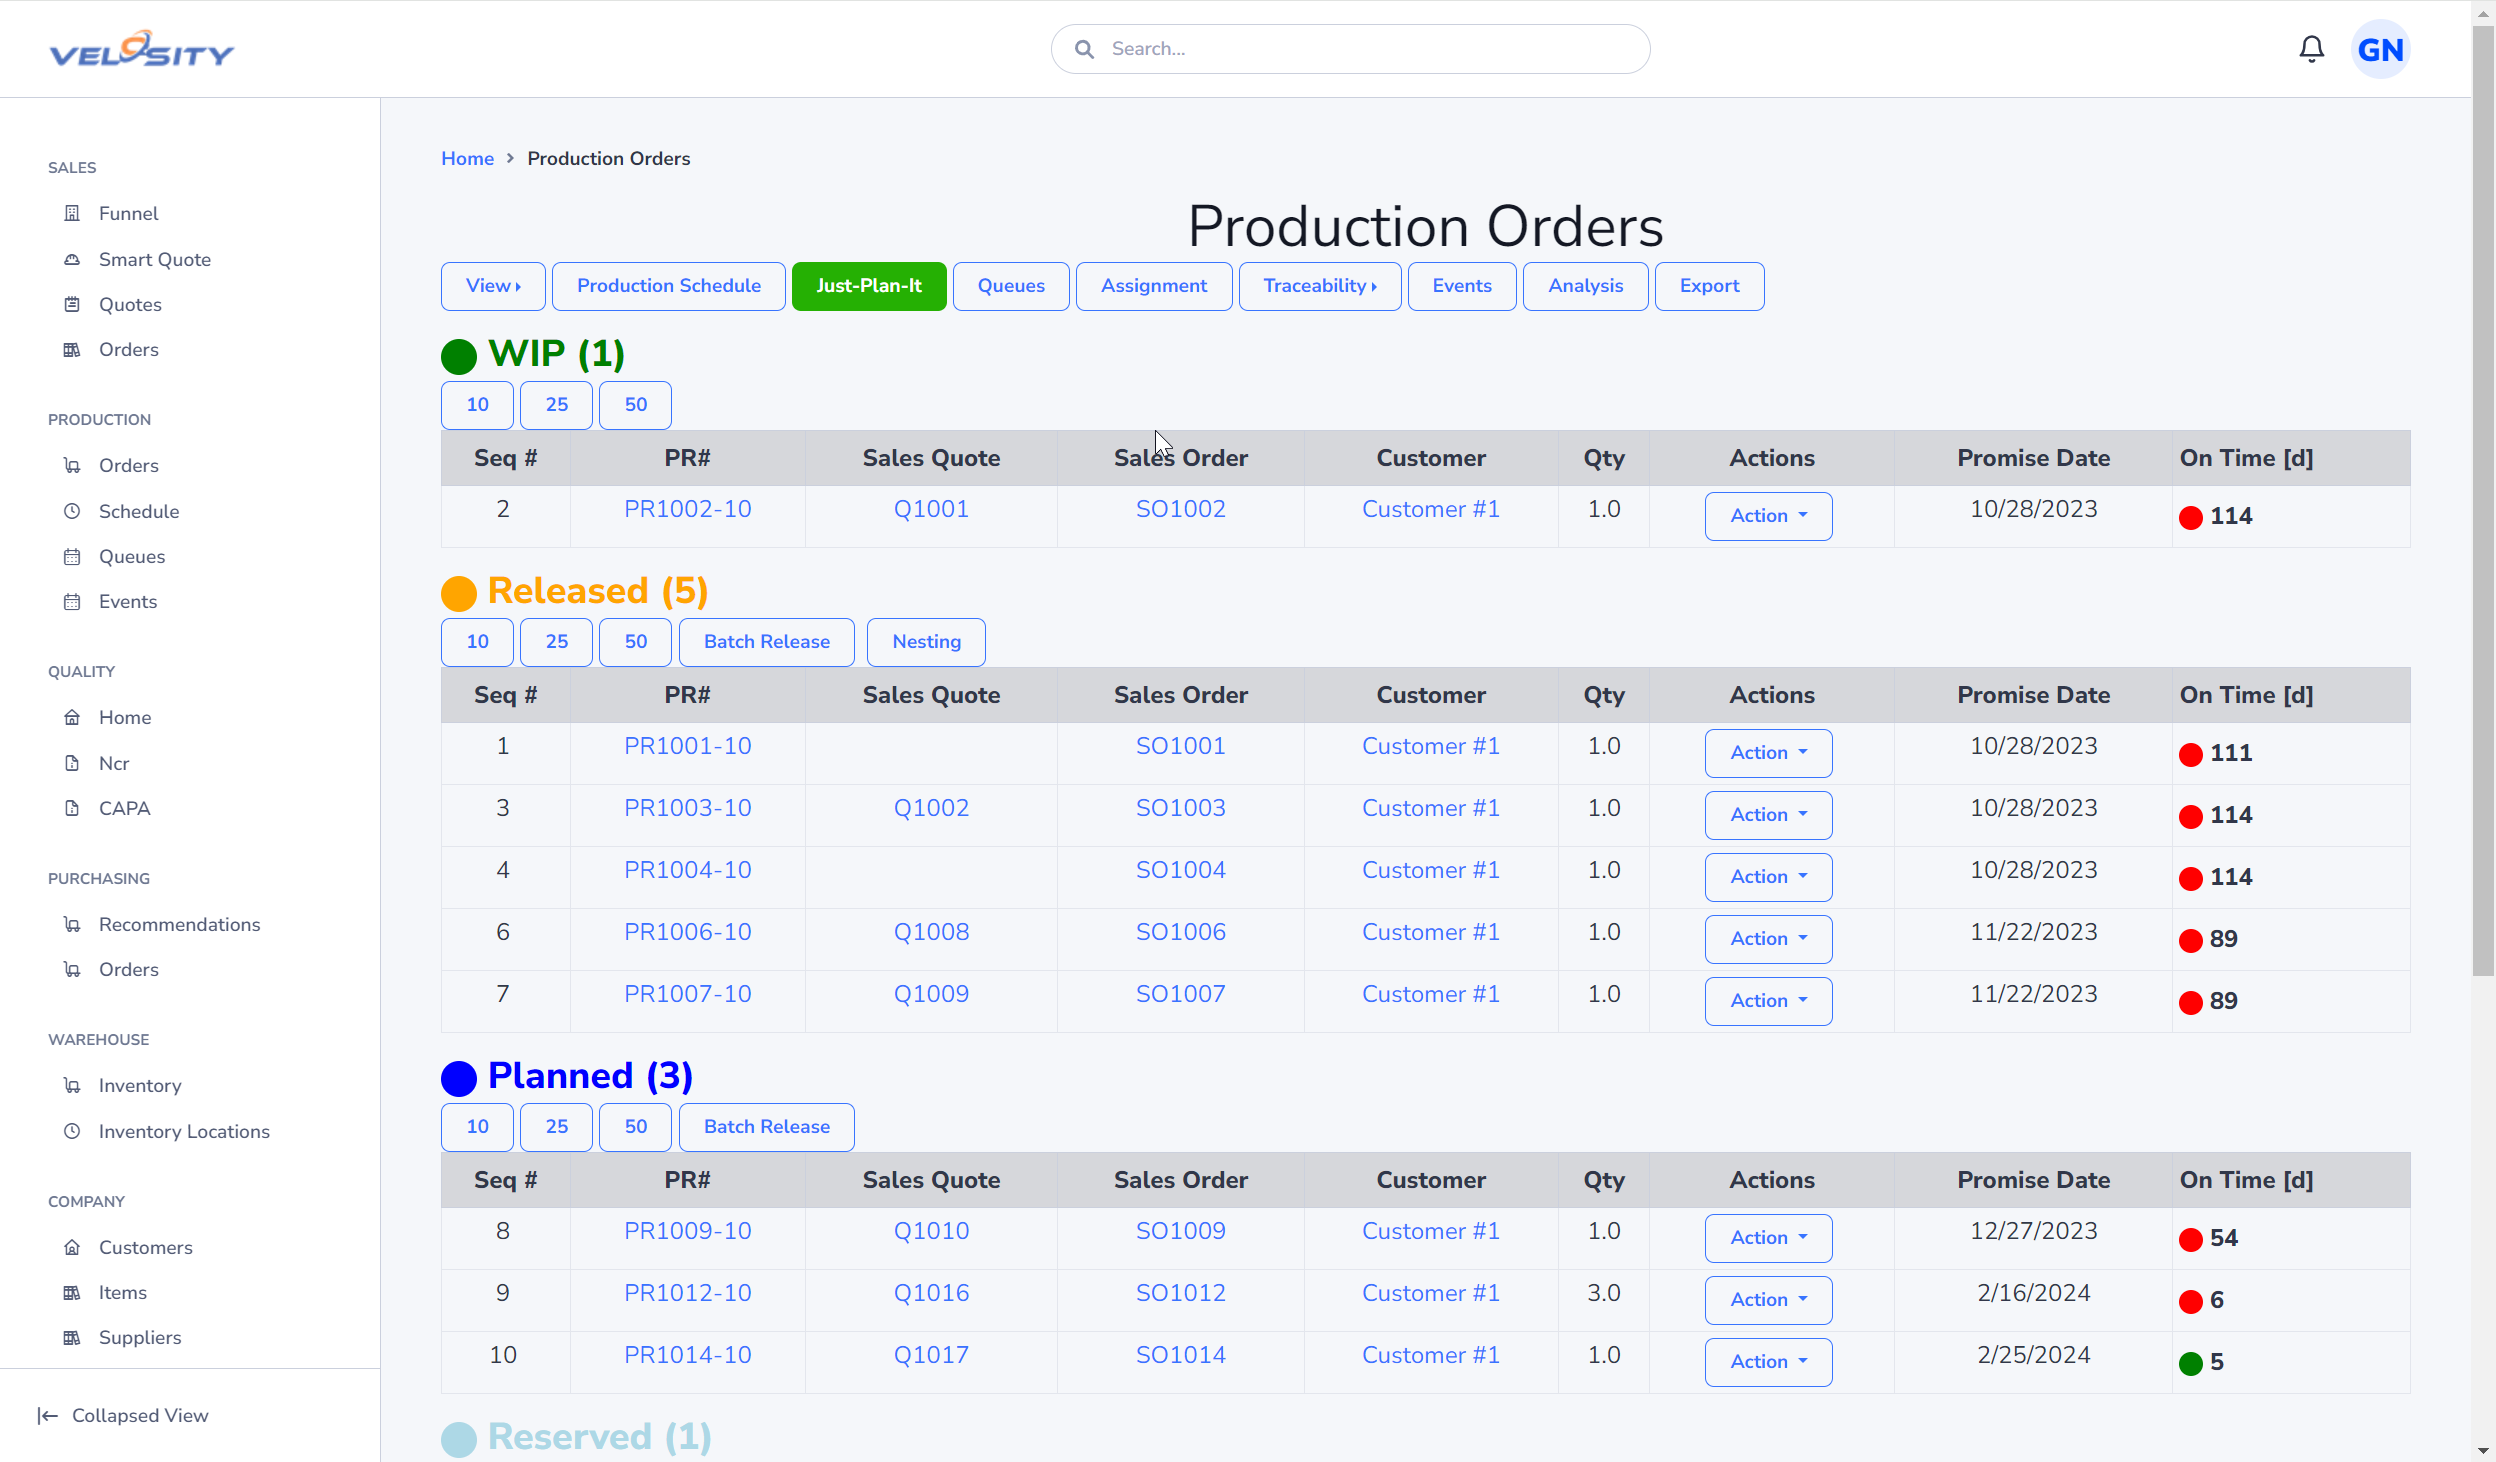The height and width of the screenshot is (1462, 2496).
Task: Click the page vertical scrollbar
Action: click(x=2483, y=500)
